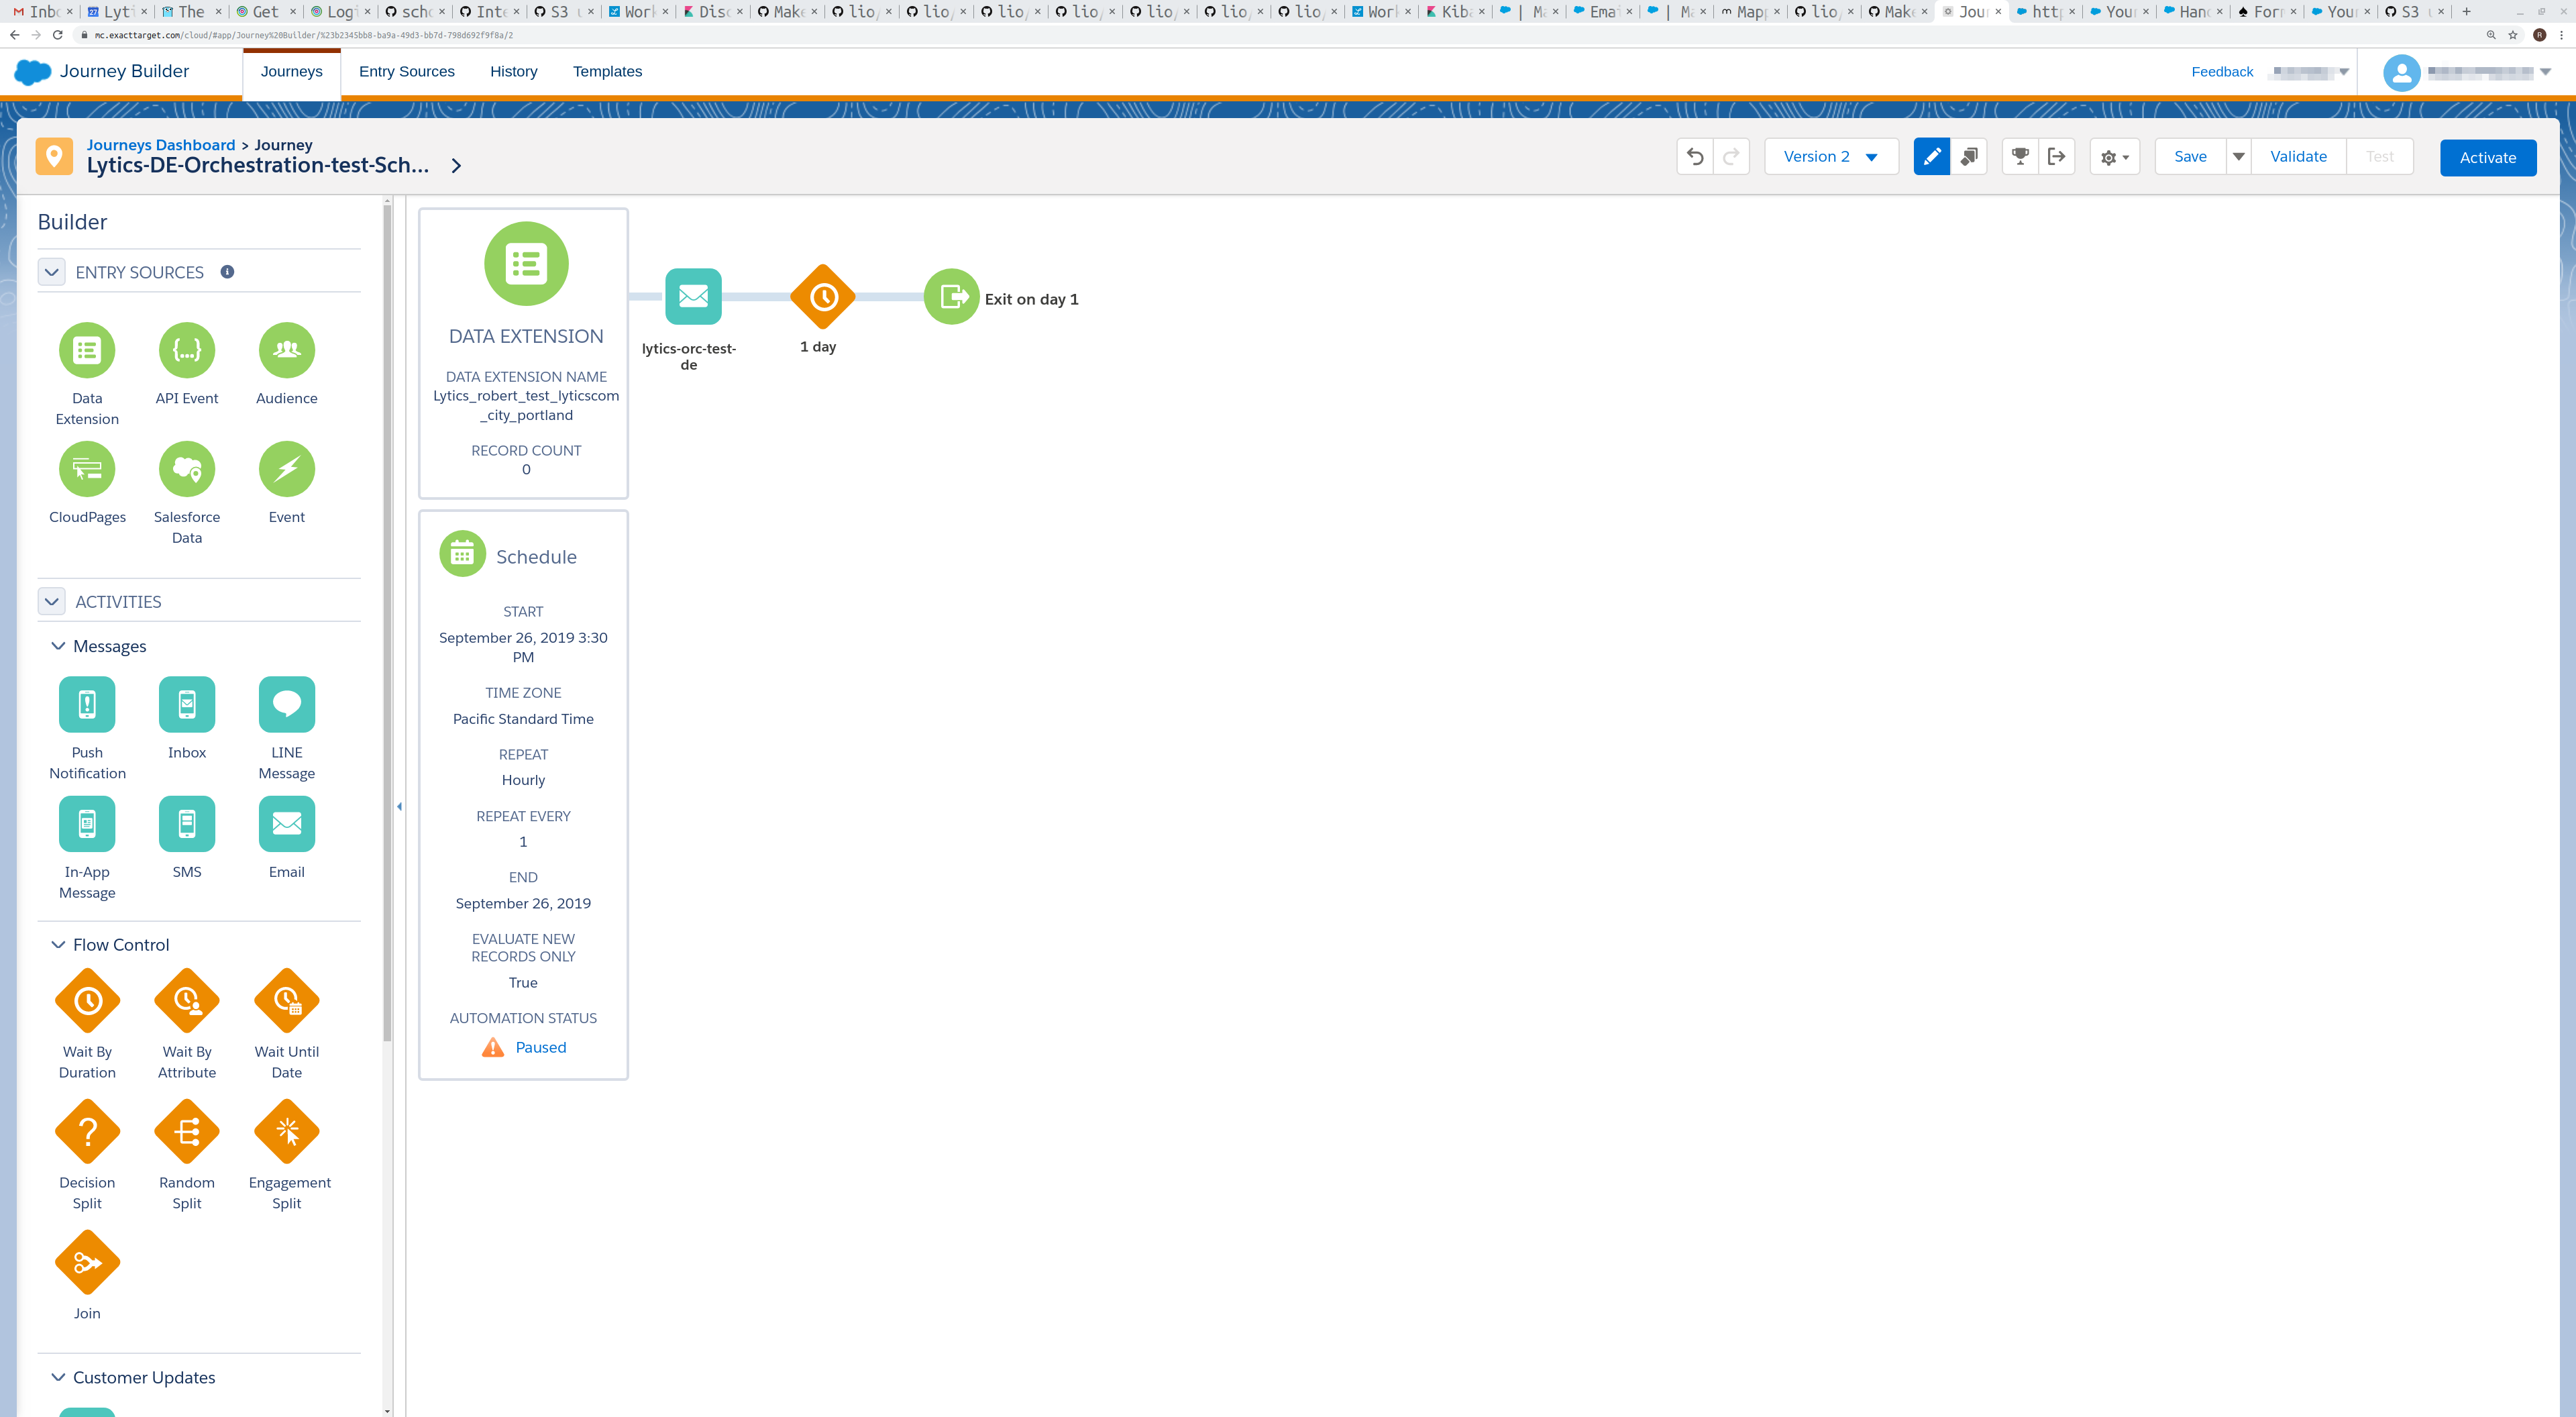Click the lytics-orc-test-de email node
2576x1417 pixels.
coord(691,297)
